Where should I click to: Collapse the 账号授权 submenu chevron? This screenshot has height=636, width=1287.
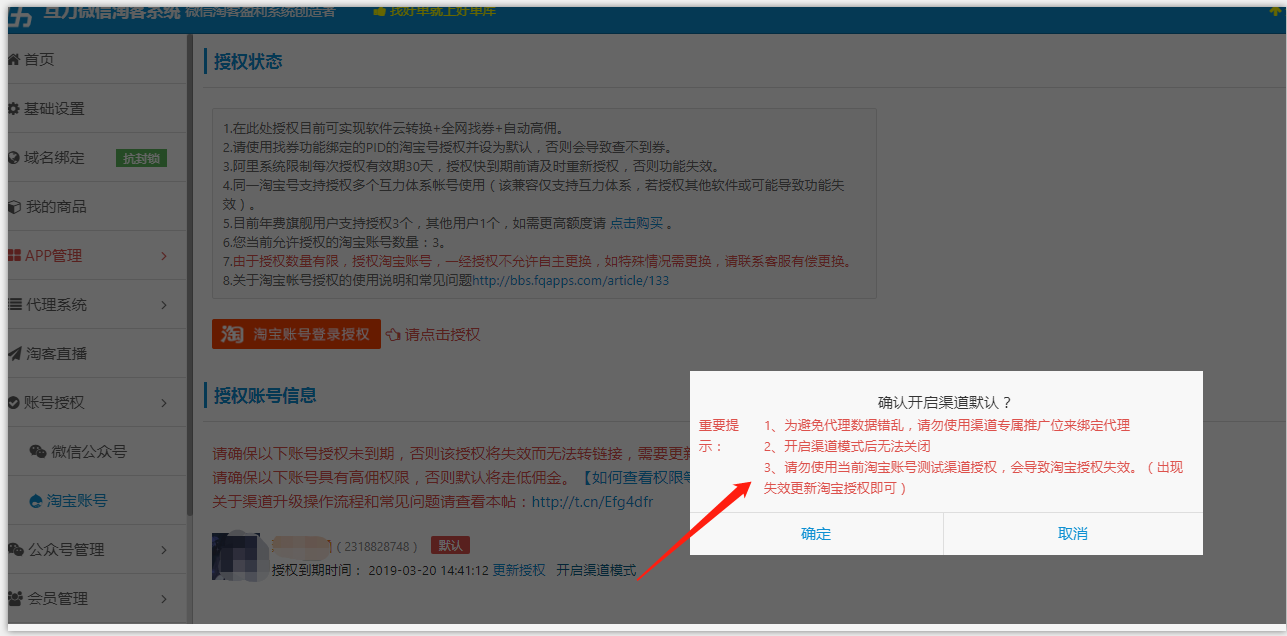pyautogui.click(x=163, y=404)
